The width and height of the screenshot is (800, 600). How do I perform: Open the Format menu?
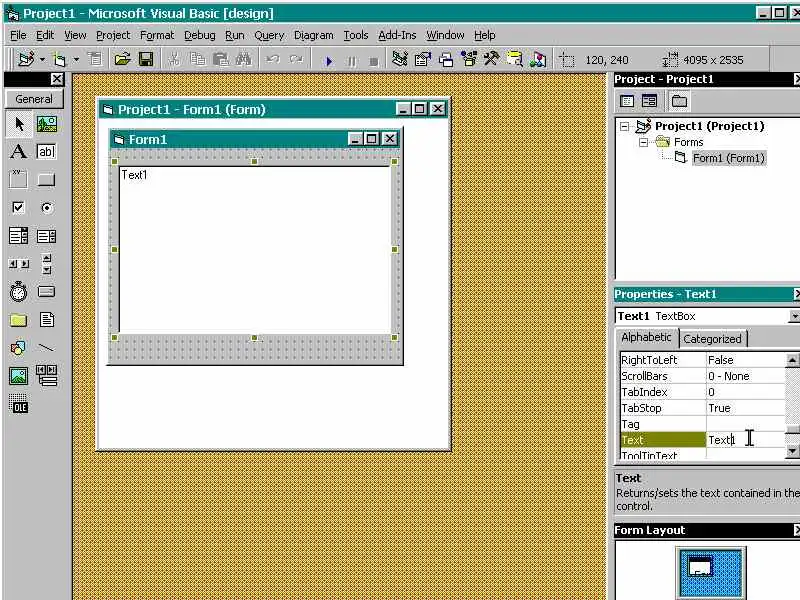157,35
